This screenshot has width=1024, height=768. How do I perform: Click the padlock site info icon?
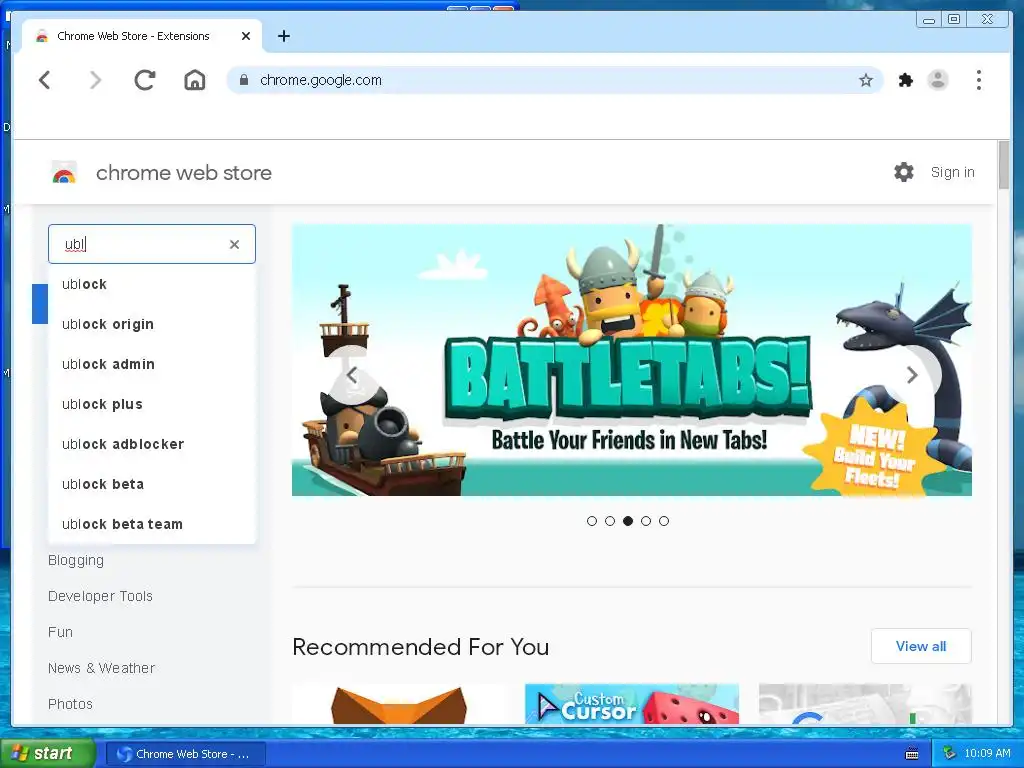point(244,80)
